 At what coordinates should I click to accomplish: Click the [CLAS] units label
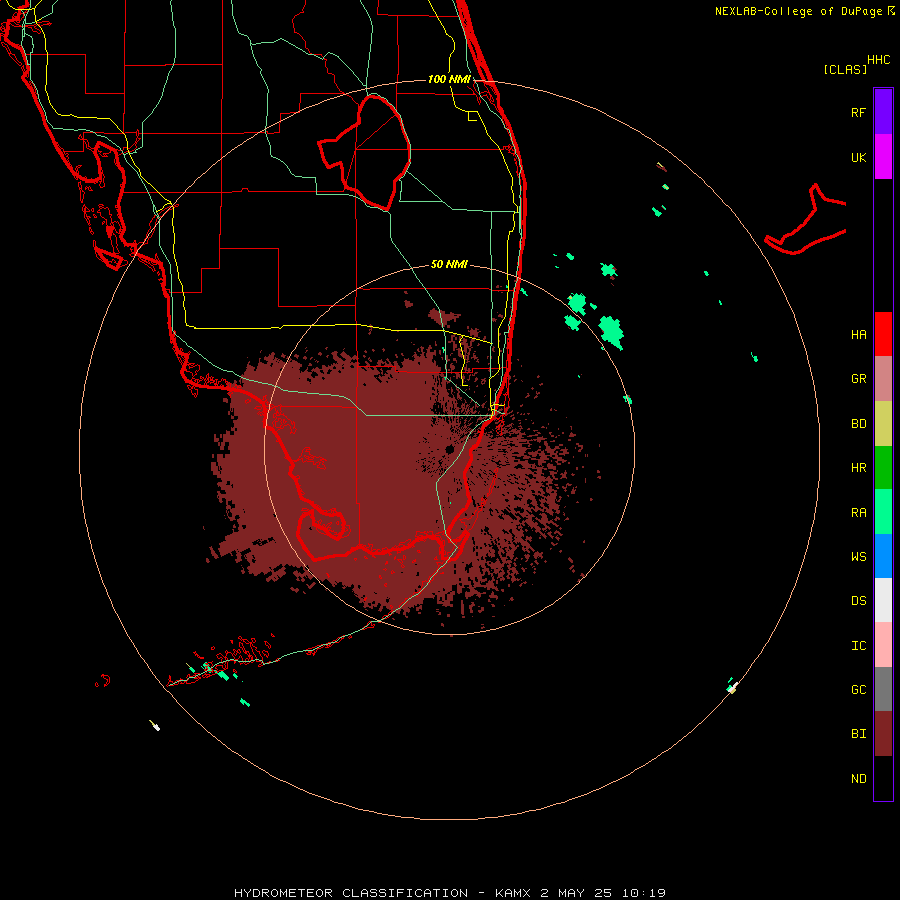[844, 69]
